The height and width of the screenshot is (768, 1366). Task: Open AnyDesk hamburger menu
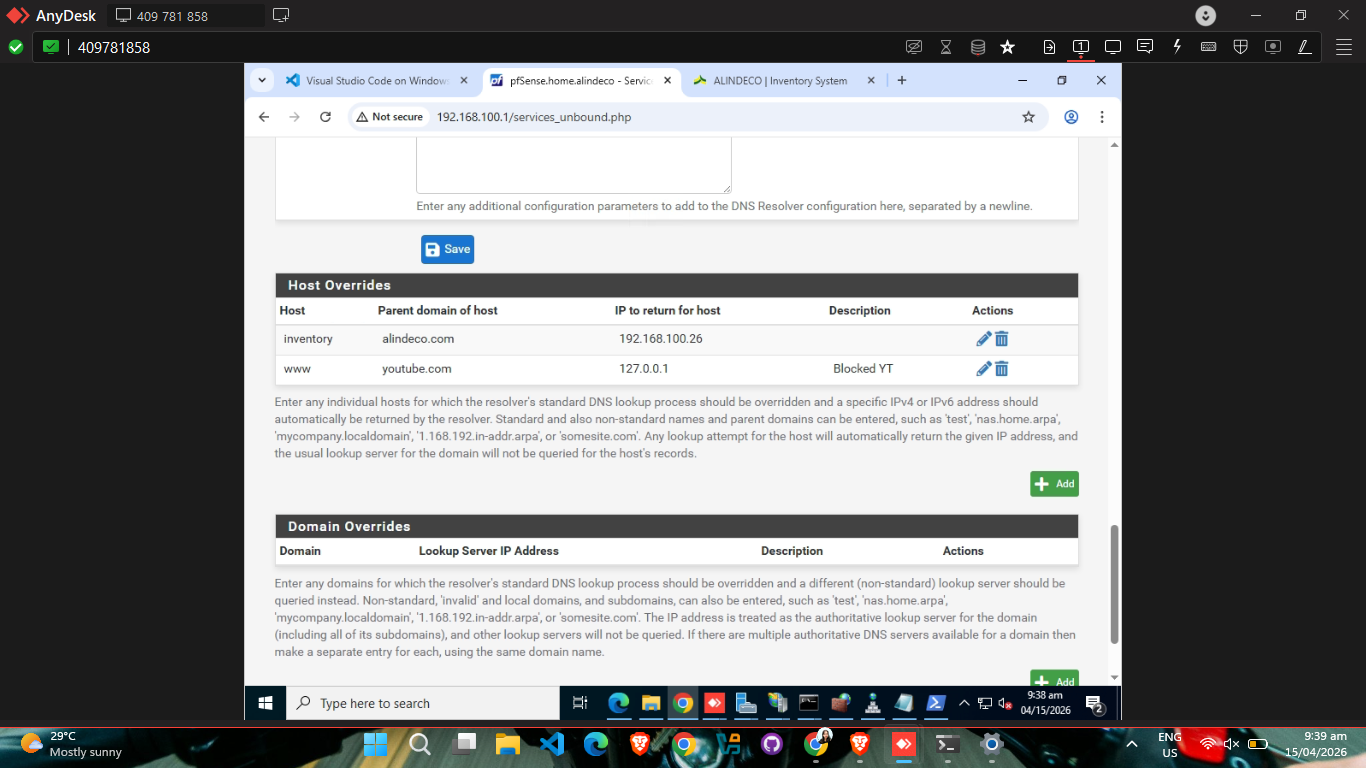click(x=1344, y=47)
